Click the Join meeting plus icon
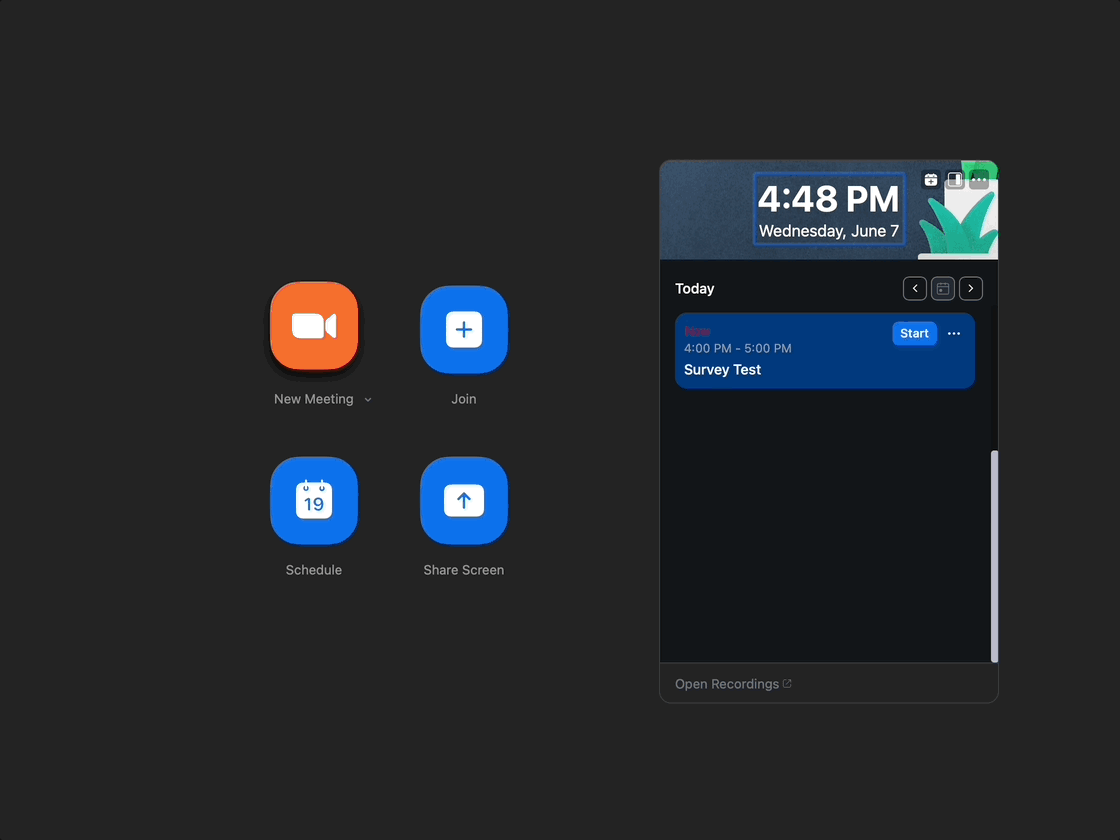 [464, 329]
